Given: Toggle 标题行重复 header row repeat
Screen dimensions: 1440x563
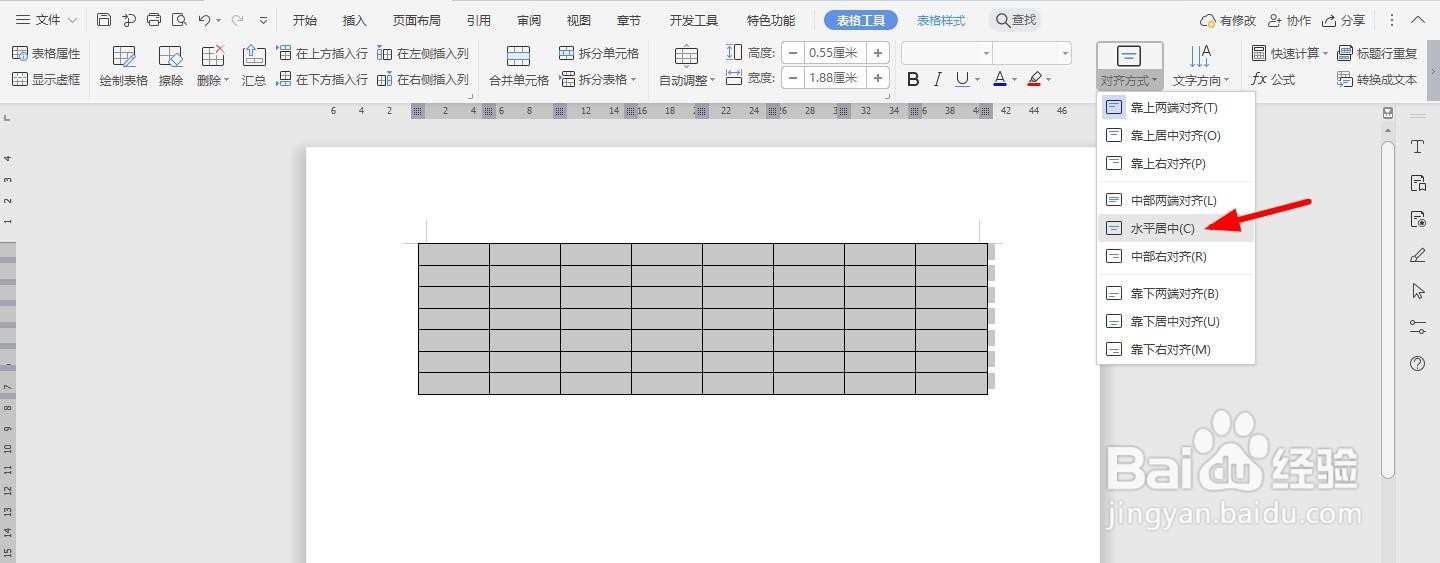Looking at the screenshot, I should coord(1377,53).
